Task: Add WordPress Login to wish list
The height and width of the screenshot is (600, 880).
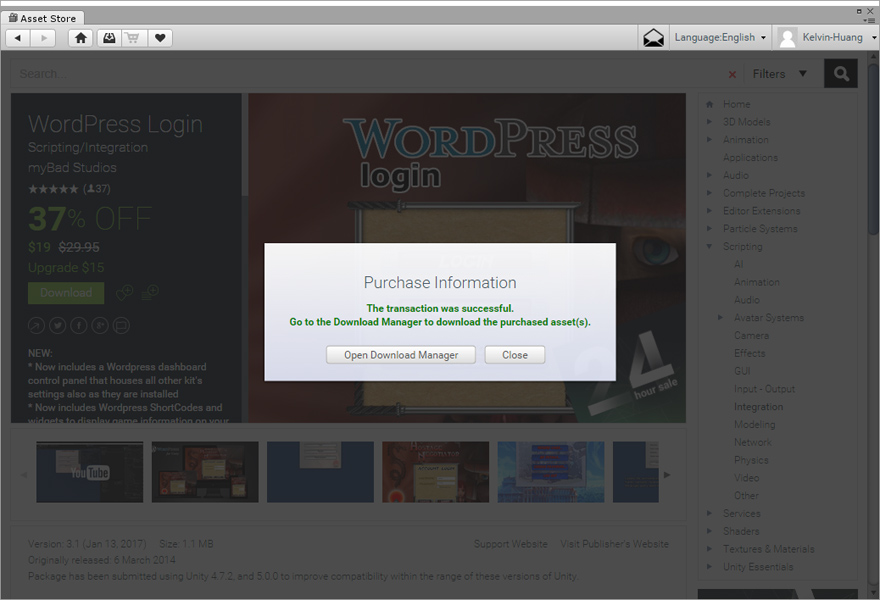Action: [124, 292]
